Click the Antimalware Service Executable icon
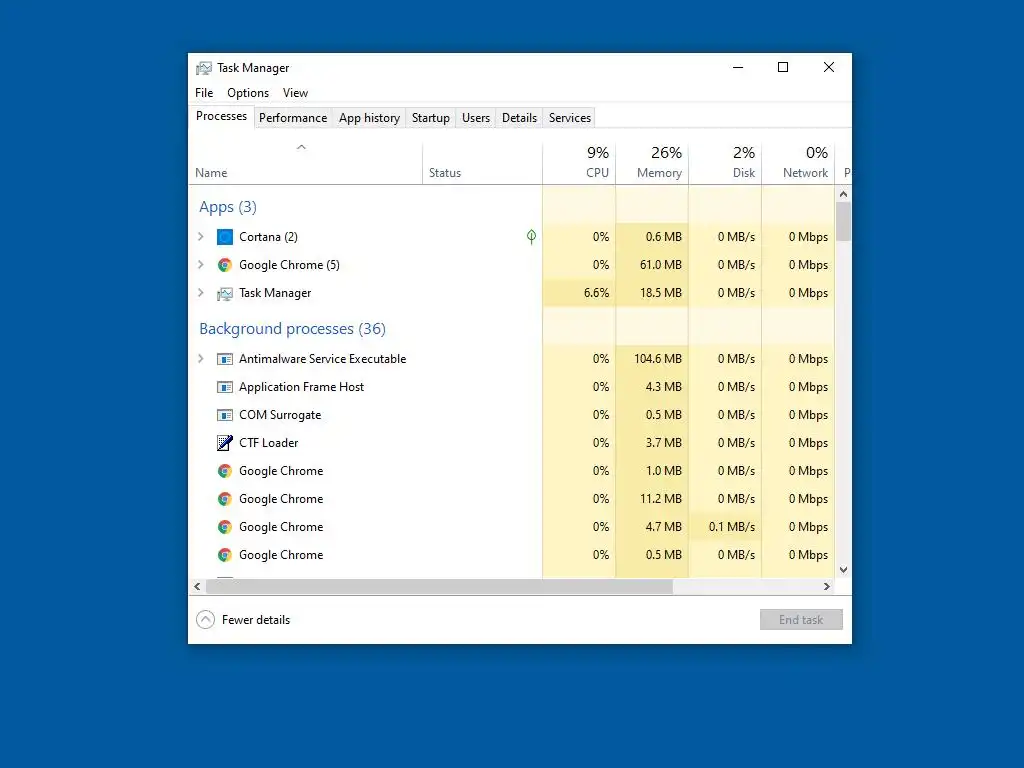 (225, 359)
